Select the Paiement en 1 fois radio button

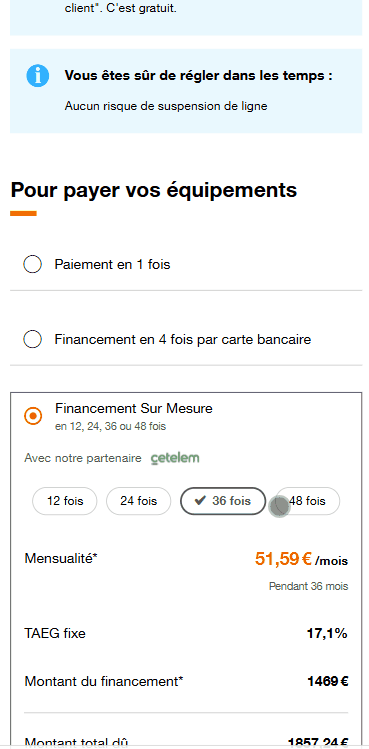click(x=33, y=264)
